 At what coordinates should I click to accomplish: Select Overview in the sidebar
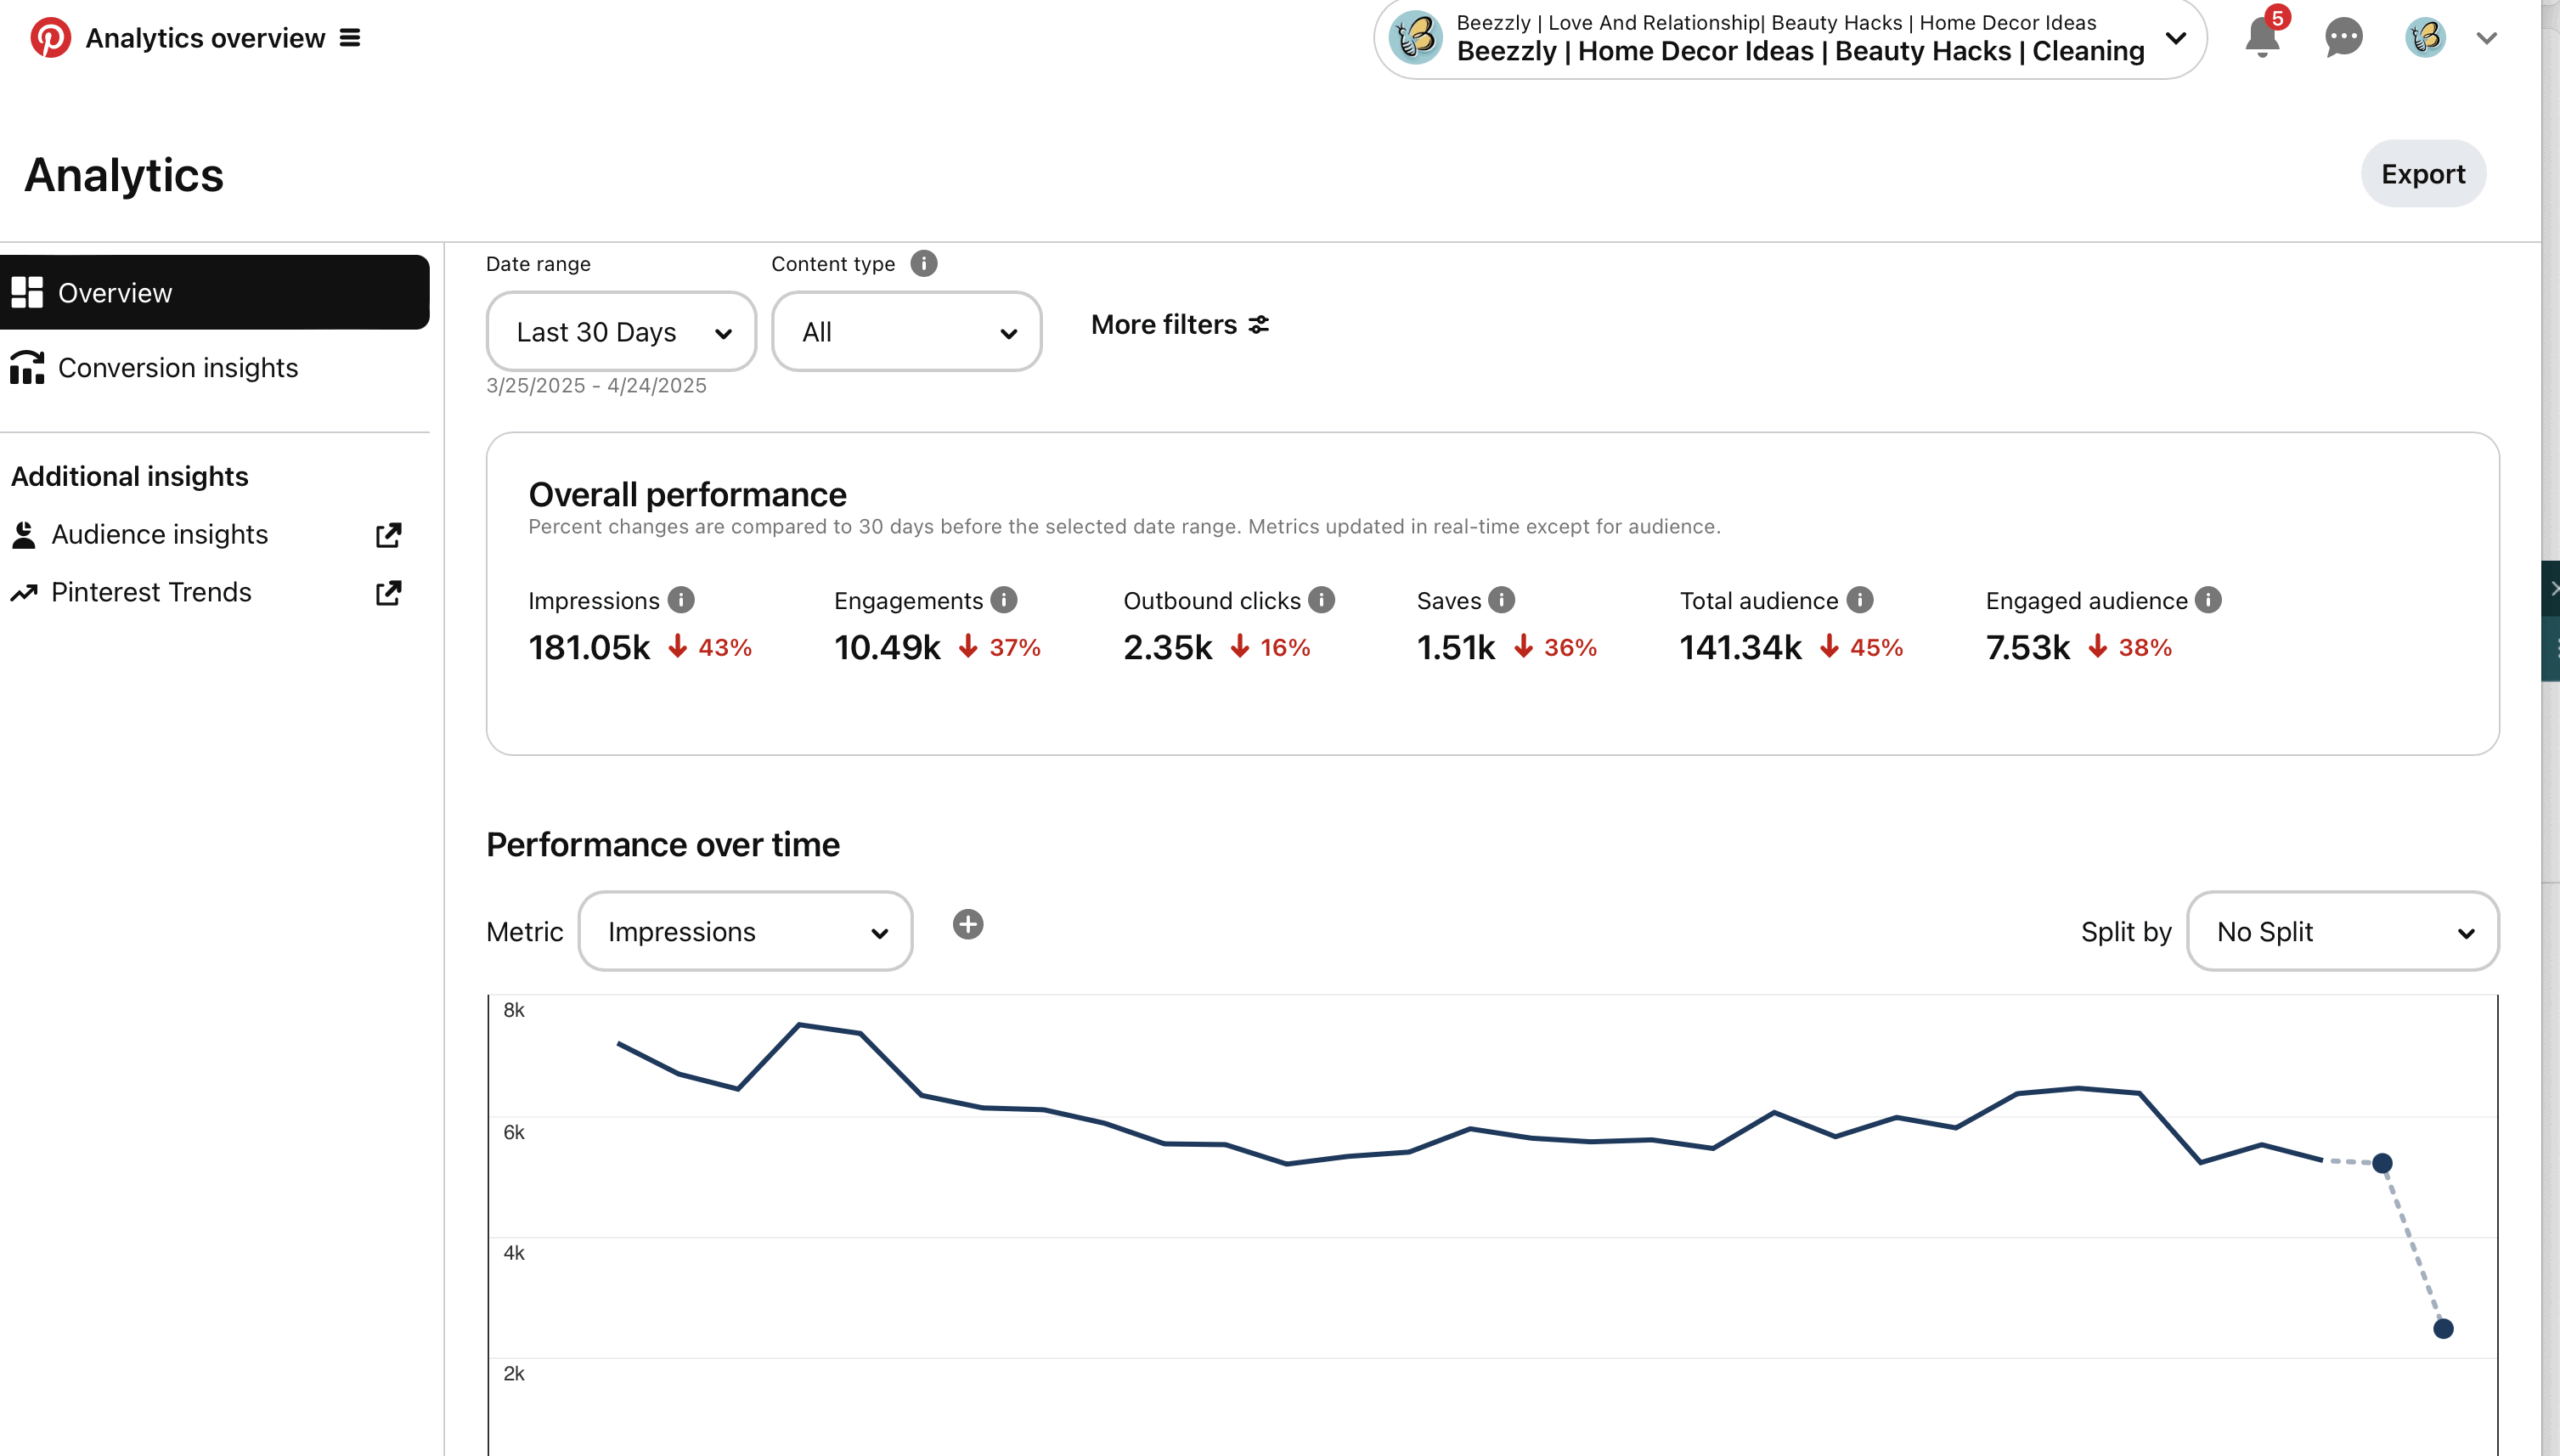(x=215, y=293)
